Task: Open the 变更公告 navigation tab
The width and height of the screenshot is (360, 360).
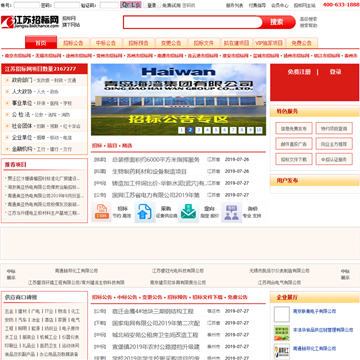Action: click(171, 43)
